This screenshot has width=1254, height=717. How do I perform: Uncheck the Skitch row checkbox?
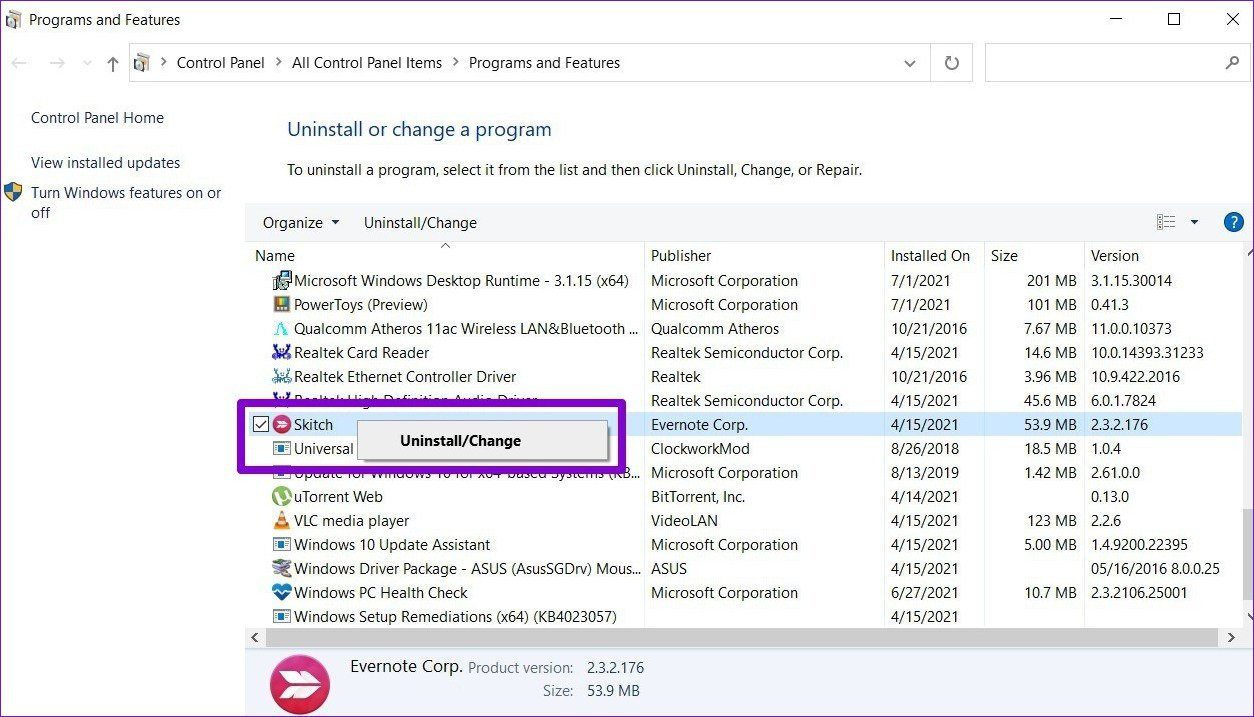point(261,425)
